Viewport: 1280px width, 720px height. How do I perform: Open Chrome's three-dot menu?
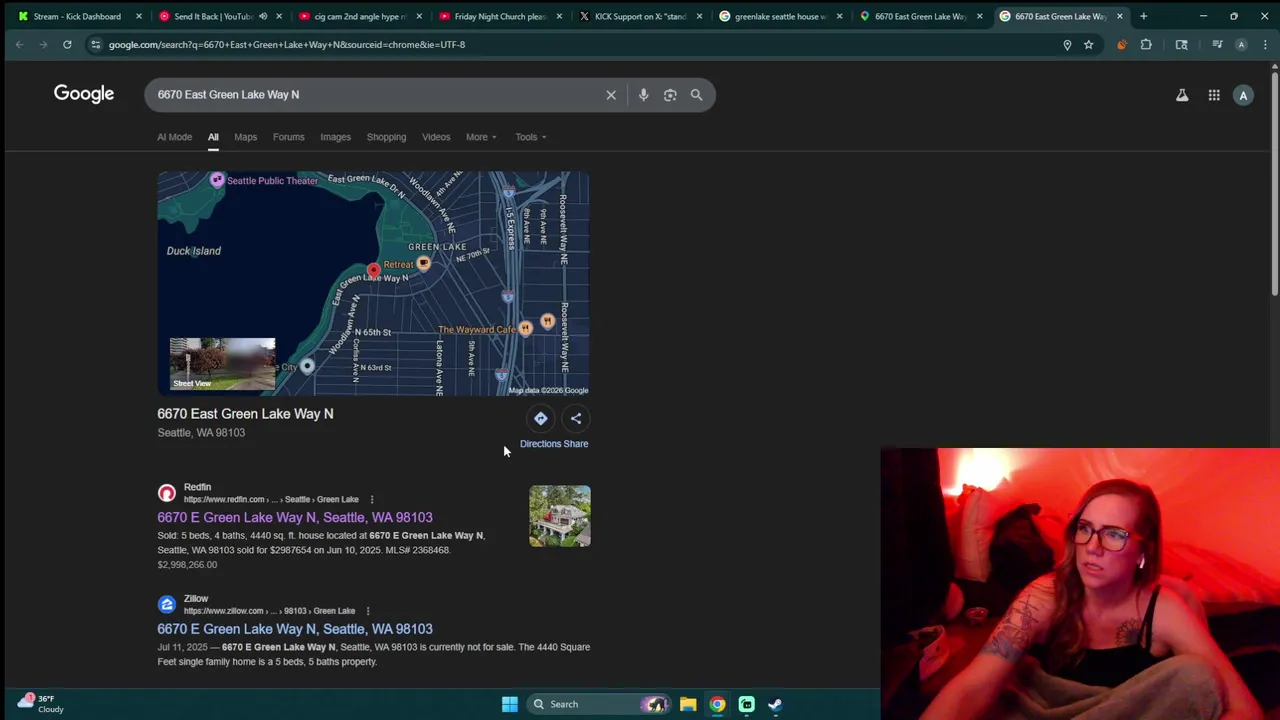pos(1266,44)
